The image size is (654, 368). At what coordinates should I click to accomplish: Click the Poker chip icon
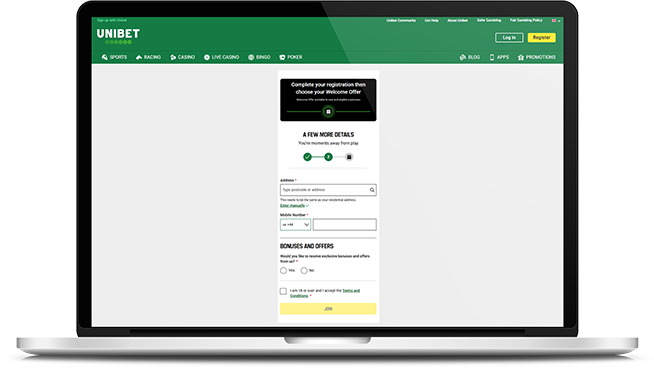coord(282,57)
